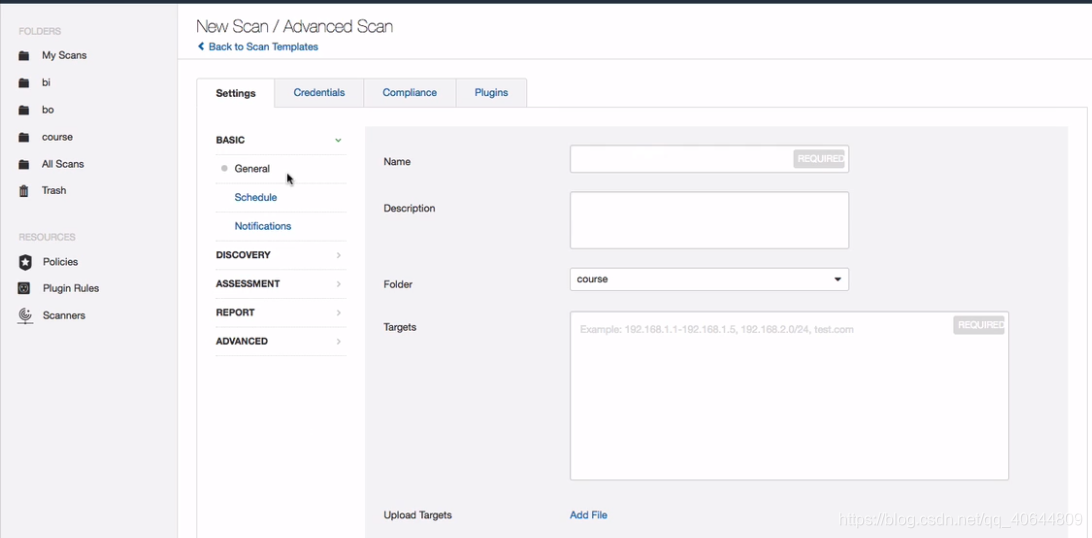
Task: Show All Scans list
Action: 63,164
